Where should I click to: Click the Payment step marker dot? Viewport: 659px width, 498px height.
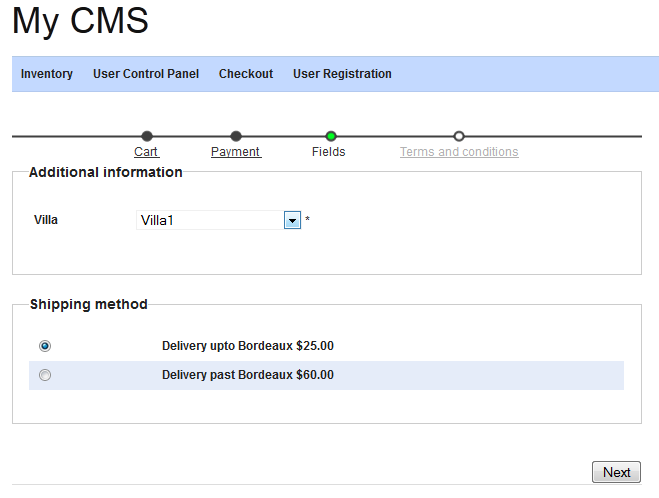236,136
